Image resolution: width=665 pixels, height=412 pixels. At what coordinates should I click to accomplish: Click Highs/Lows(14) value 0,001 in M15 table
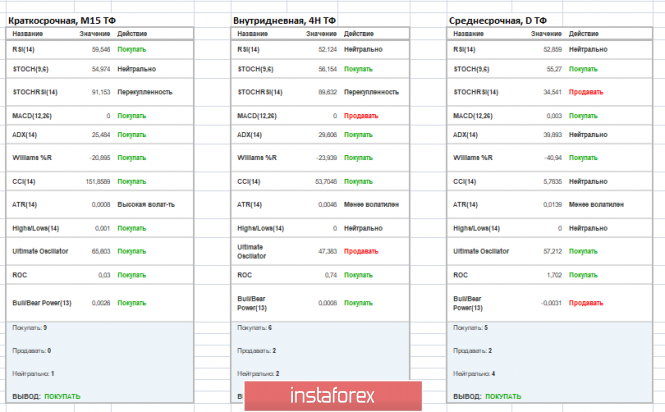point(102,228)
